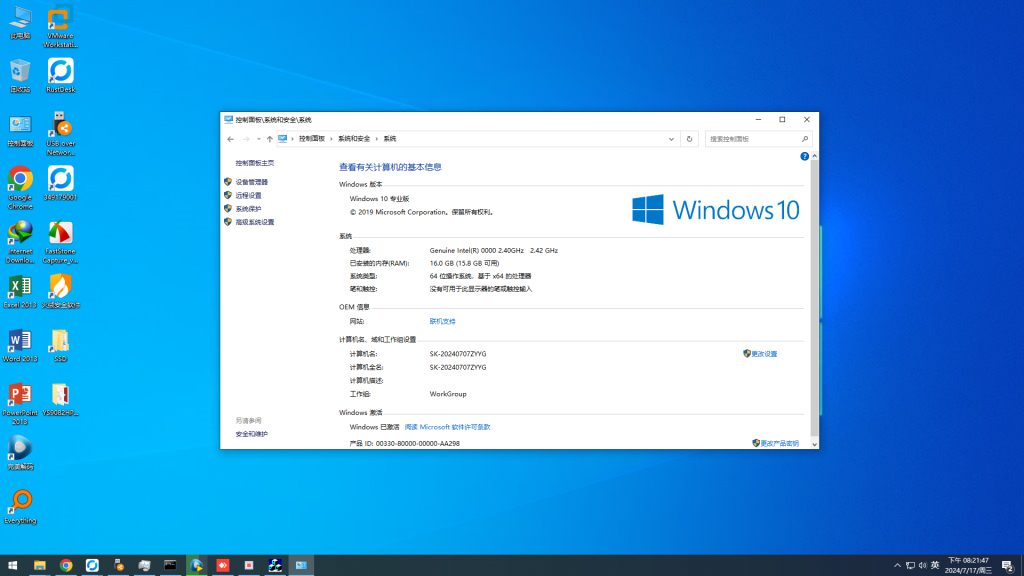Viewport: 1024px width, 576px height.
Task: Click the up arrow navigation button
Action: click(270, 139)
